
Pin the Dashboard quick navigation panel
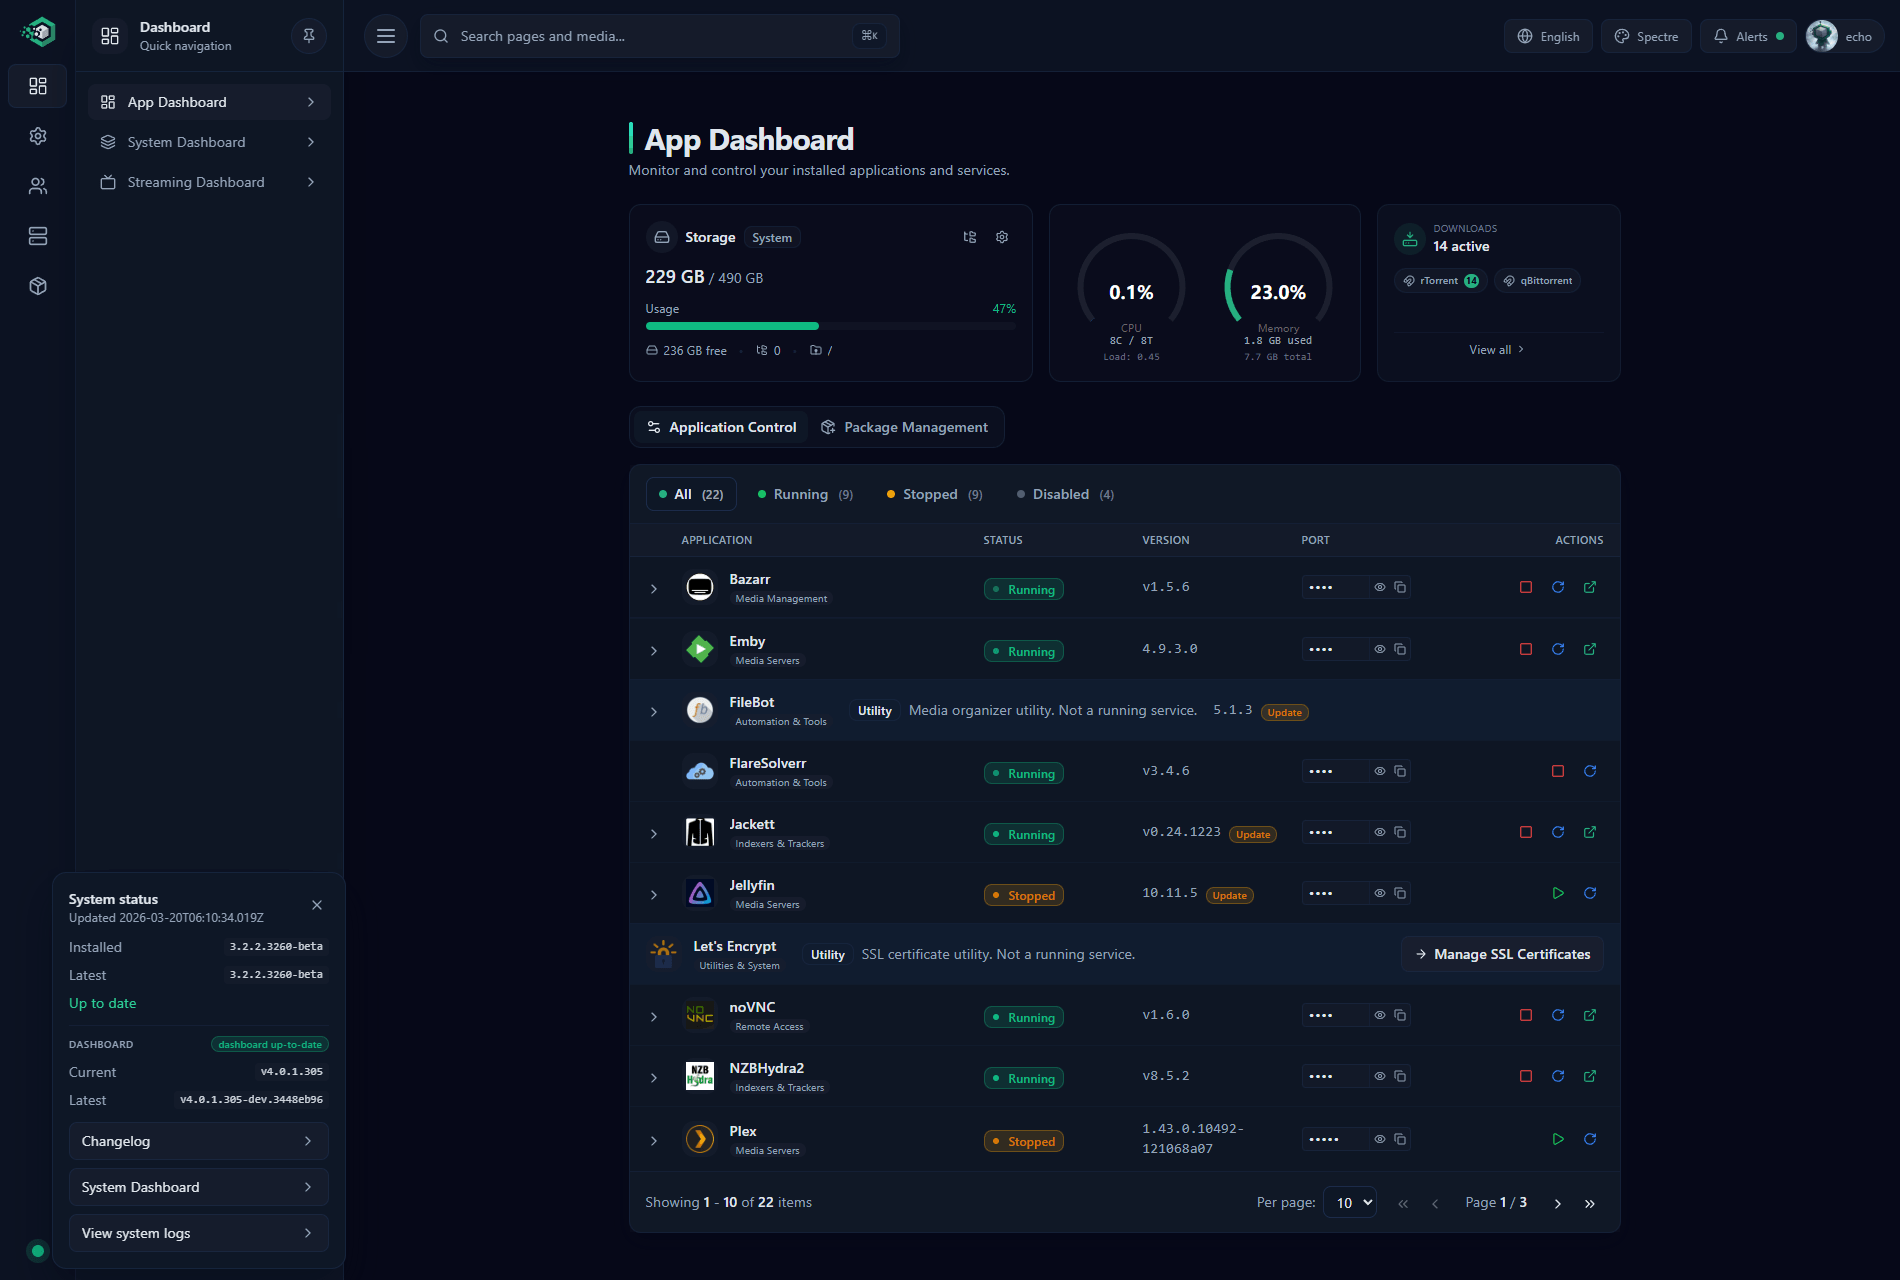coord(308,36)
